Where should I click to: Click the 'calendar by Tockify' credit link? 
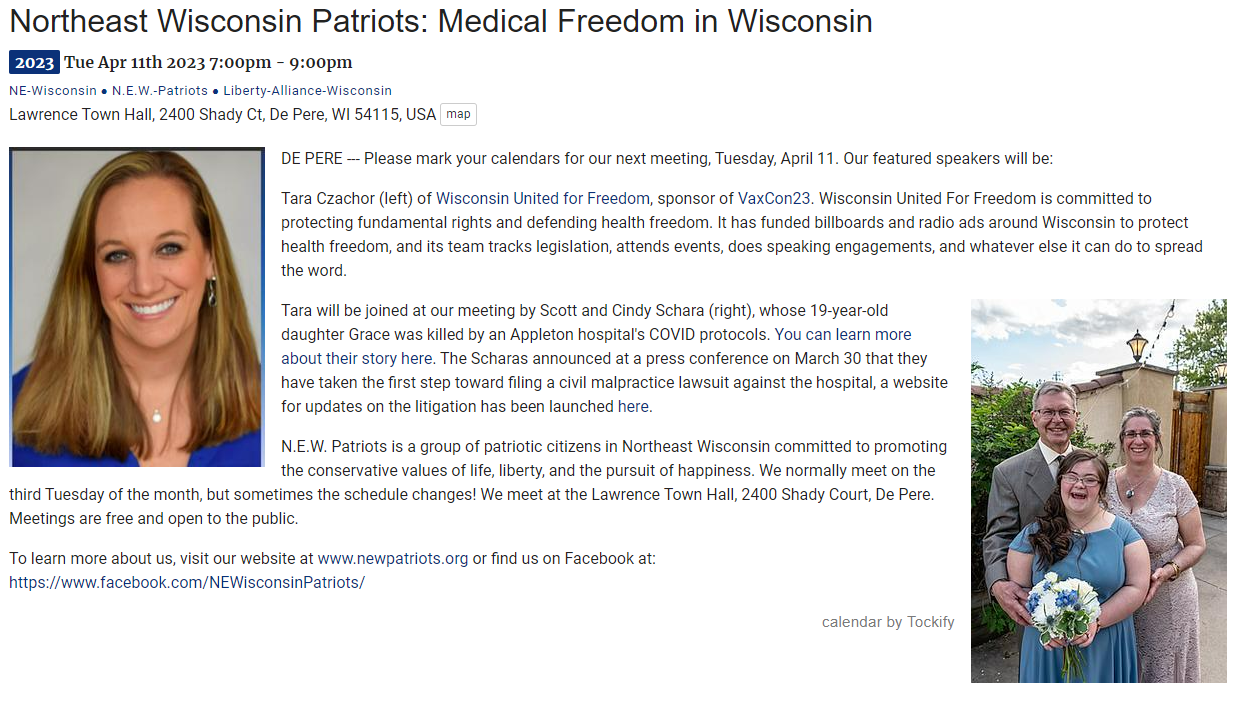tap(888, 622)
